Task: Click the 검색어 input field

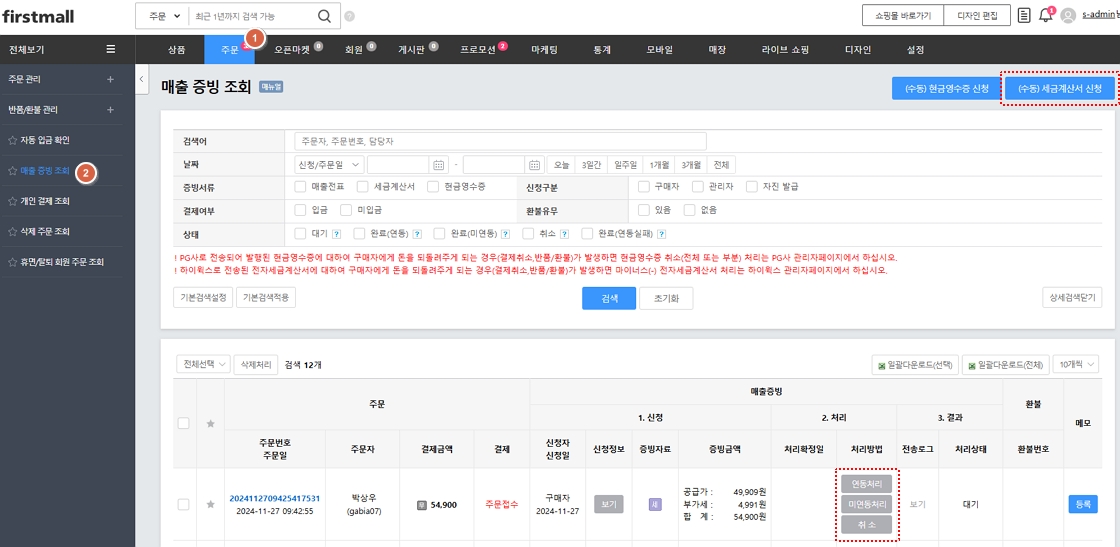Action: coord(500,141)
